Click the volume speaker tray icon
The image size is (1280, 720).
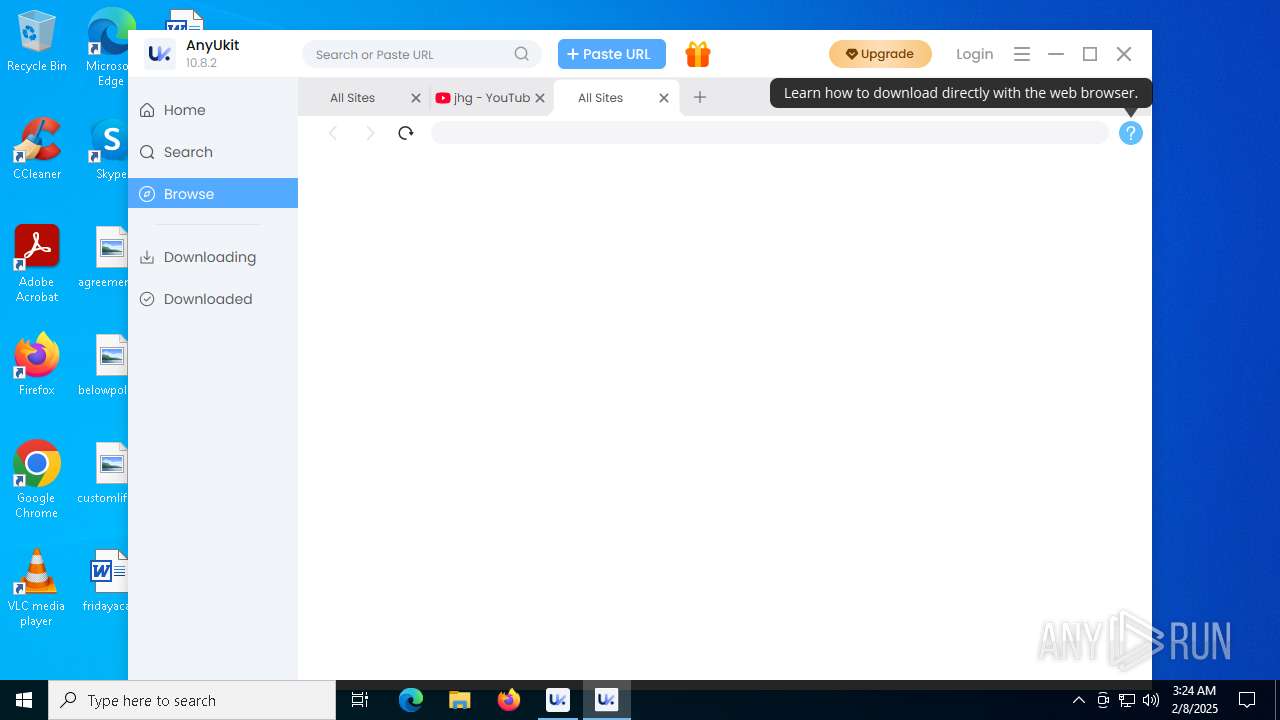(x=1151, y=700)
